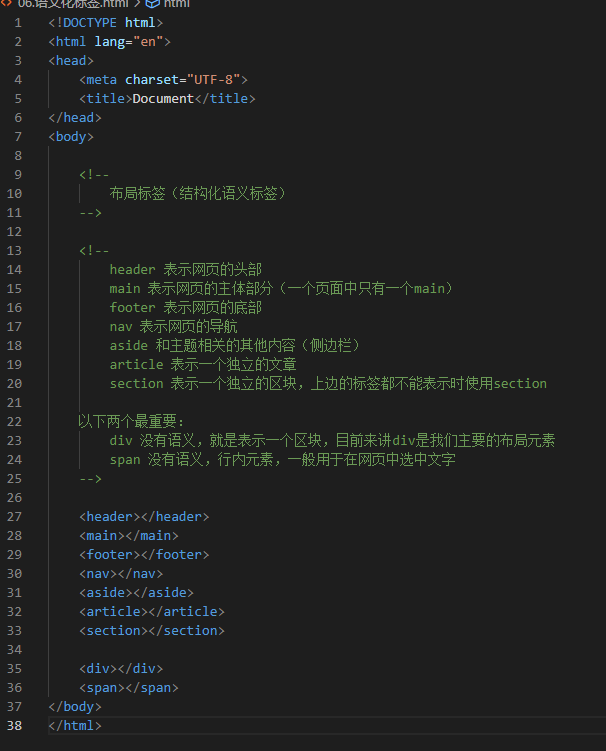
Task: Select line number 1 in gutter
Action: (x=18, y=23)
